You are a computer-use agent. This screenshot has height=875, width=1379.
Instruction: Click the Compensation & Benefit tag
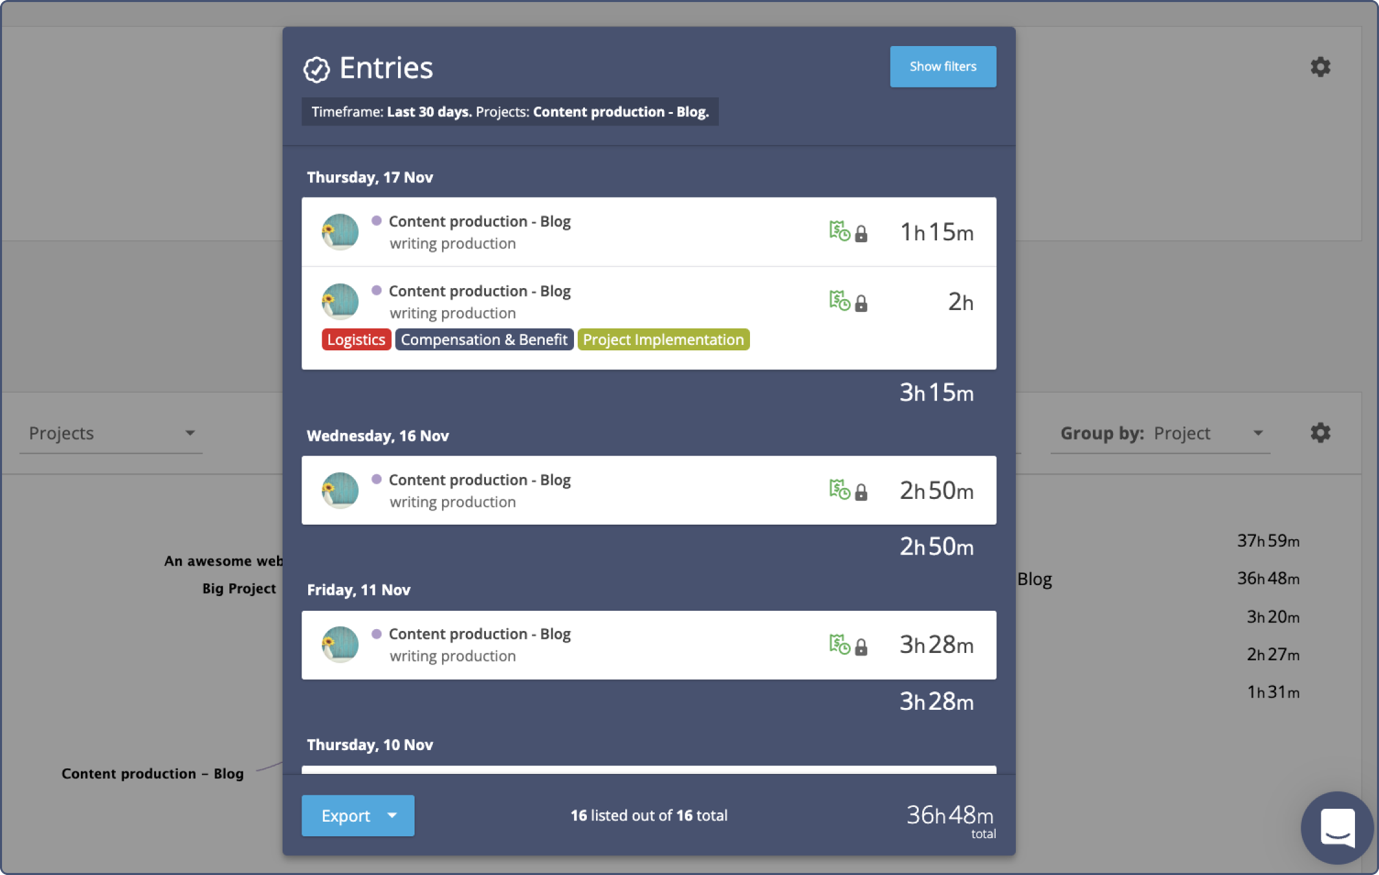[484, 340]
